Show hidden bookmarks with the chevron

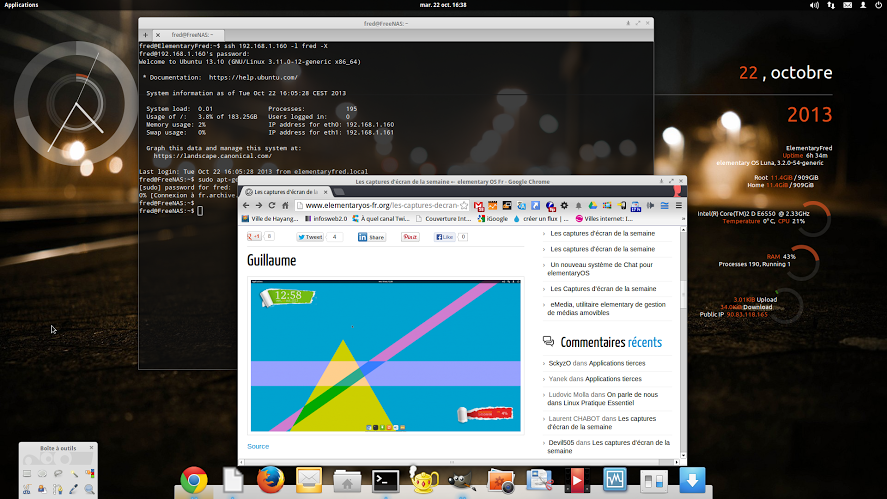(683, 218)
